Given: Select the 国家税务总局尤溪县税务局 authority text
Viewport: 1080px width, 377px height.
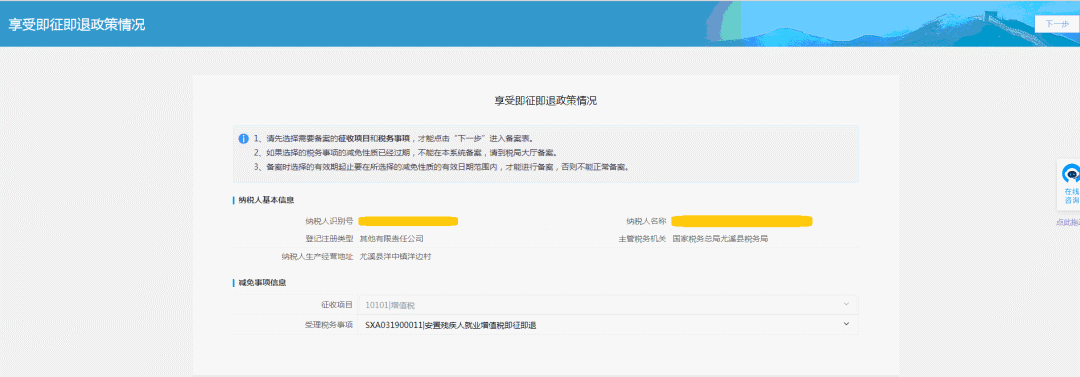Looking at the screenshot, I should coord(720,239).
